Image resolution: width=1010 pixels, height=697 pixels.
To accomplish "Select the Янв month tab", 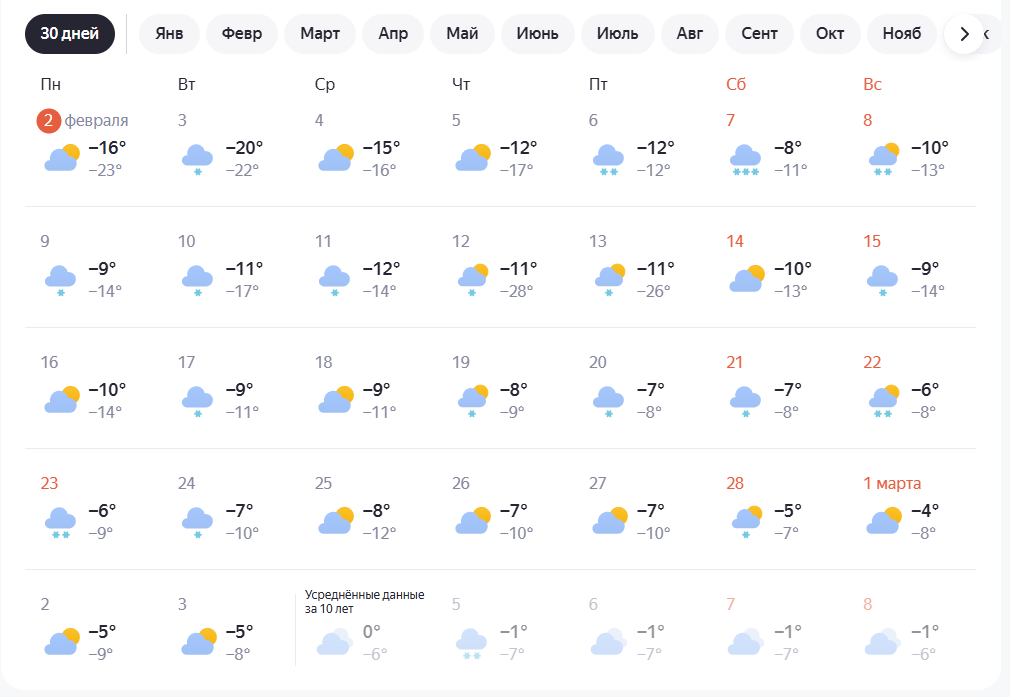I will point(170,34).
